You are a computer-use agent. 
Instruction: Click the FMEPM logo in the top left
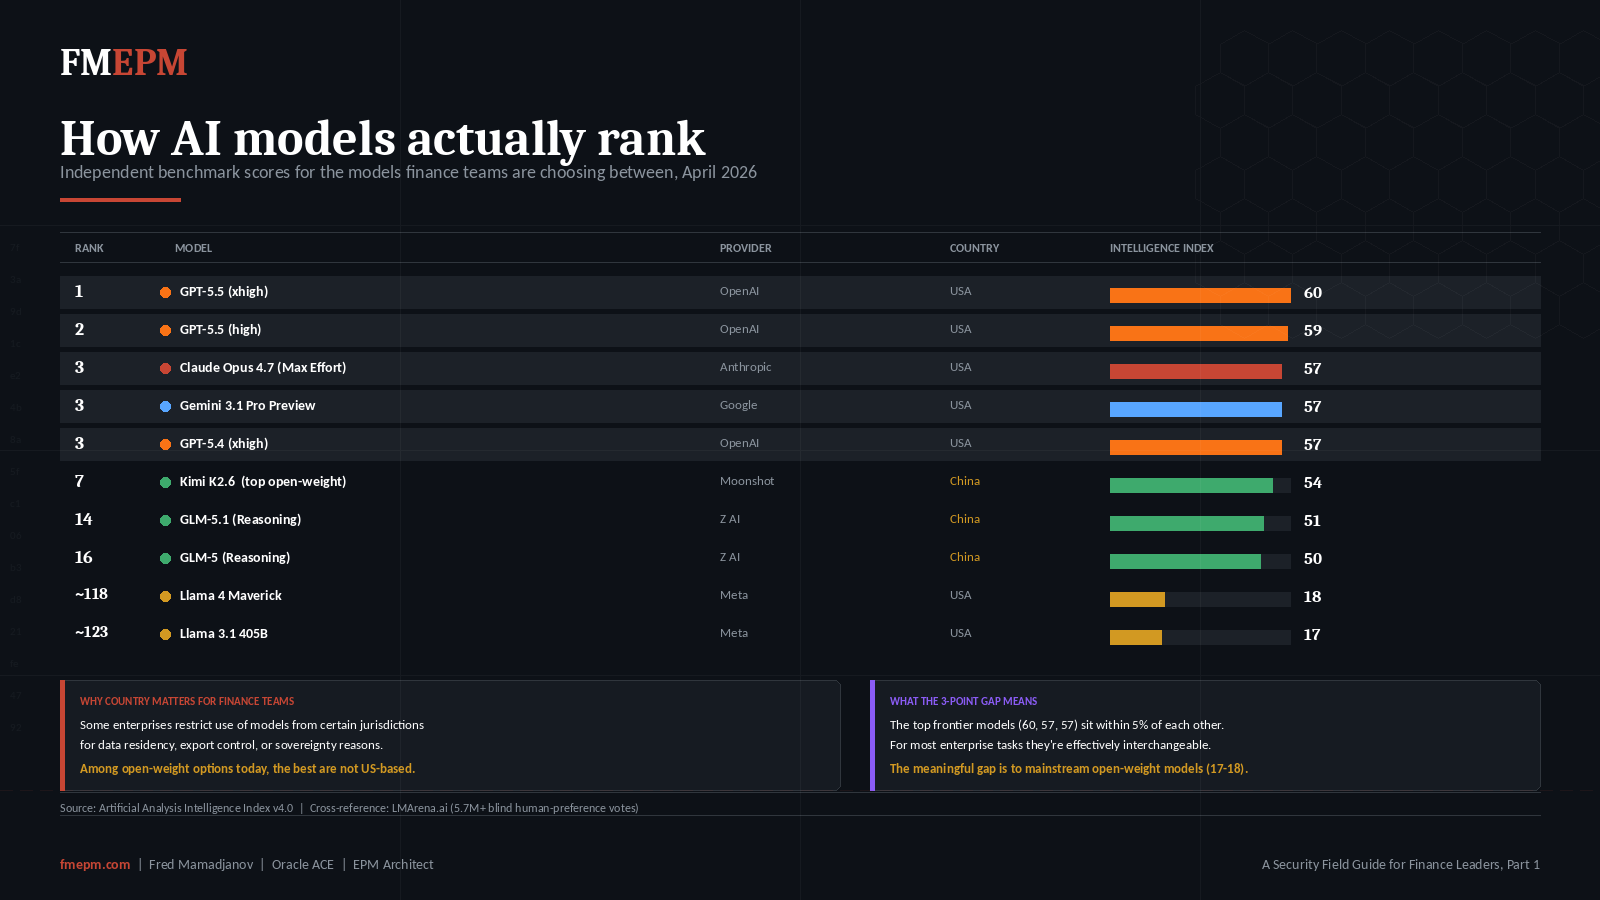pos(123,62)
